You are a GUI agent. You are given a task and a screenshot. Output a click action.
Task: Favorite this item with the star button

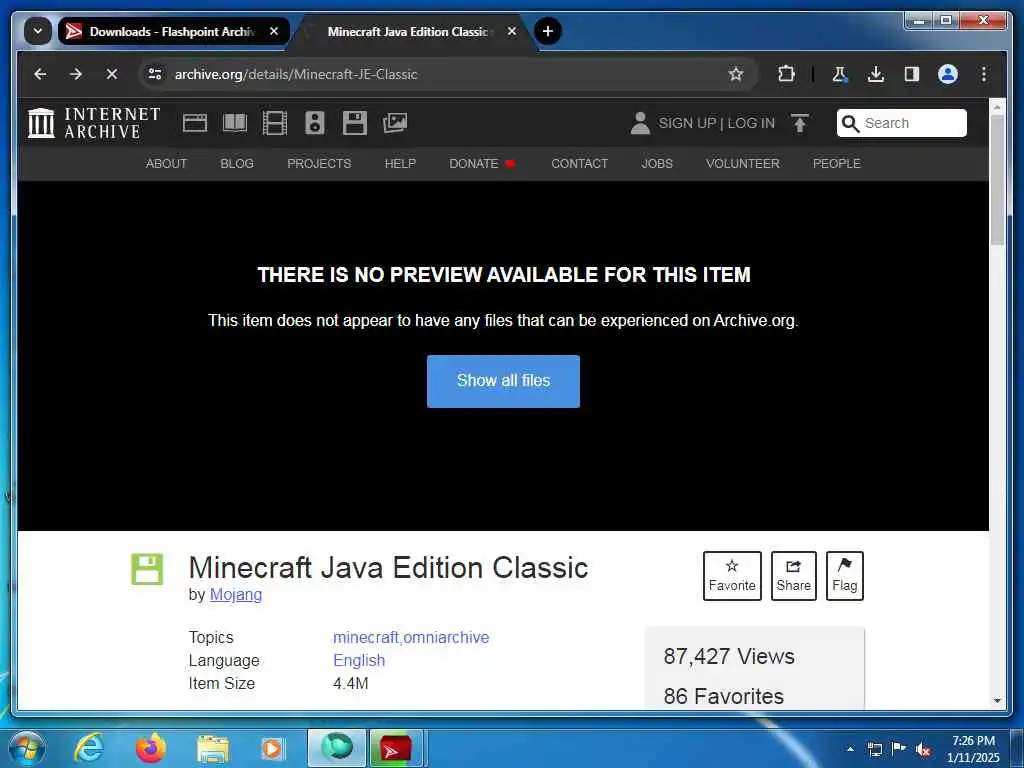click(x=732, y=576)
